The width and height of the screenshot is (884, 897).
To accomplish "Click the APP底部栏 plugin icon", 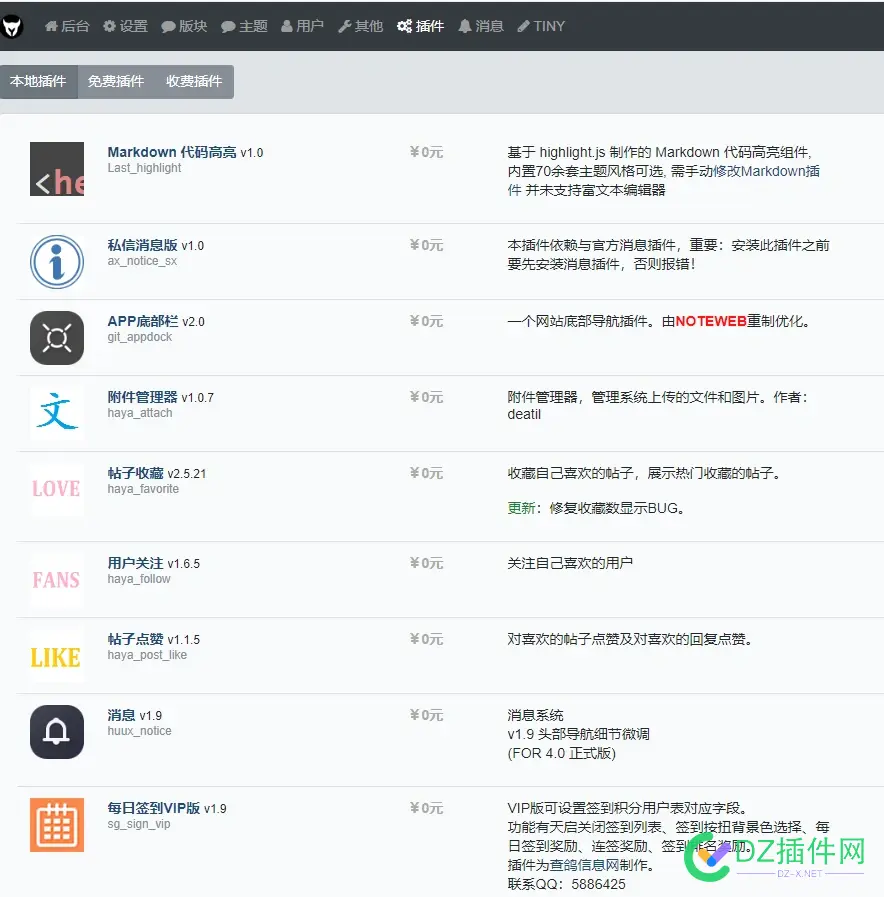I will pos(57,338).
